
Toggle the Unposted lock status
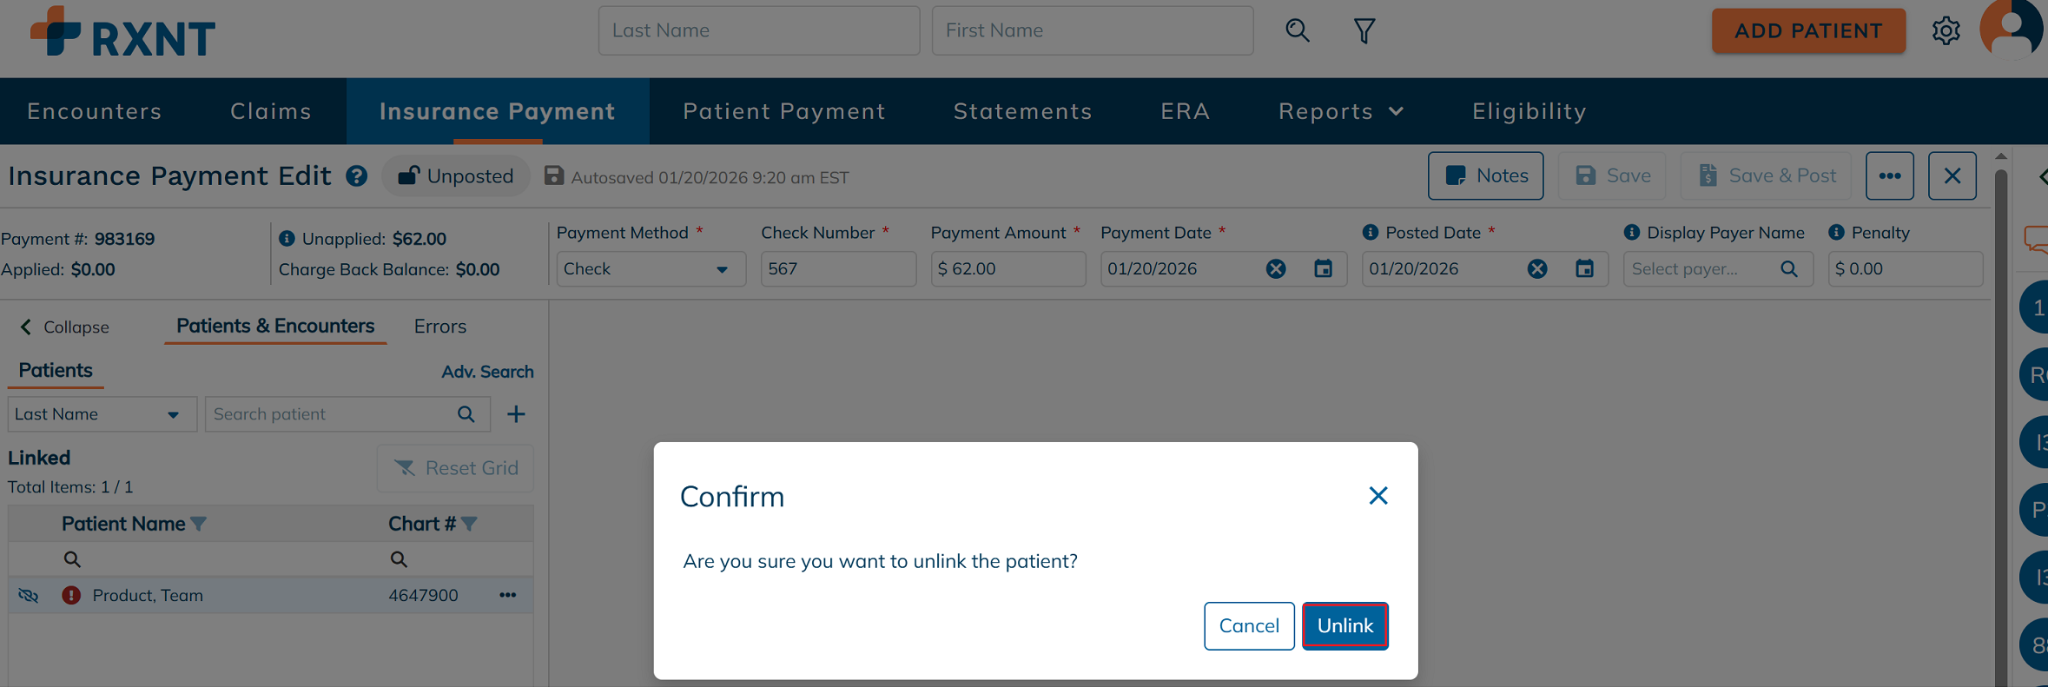(x=456, y=176)
